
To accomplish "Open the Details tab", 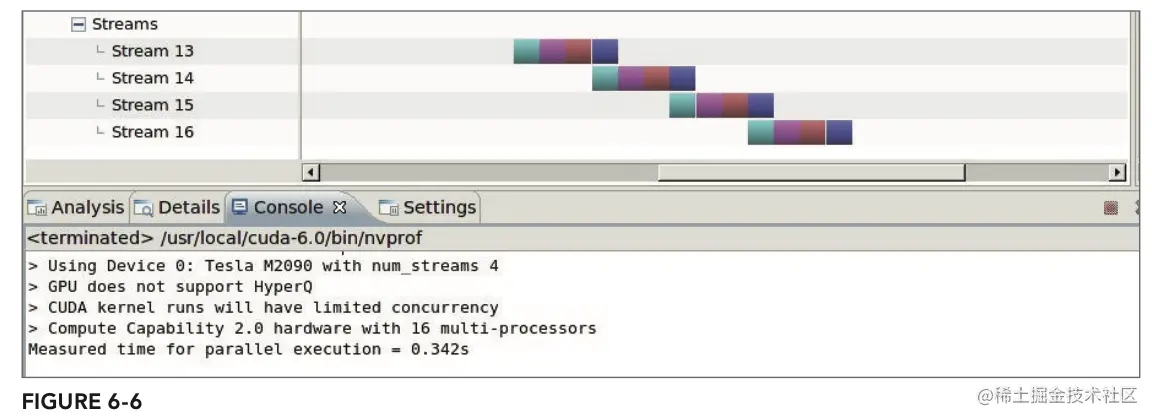I will tap(188, 208).
